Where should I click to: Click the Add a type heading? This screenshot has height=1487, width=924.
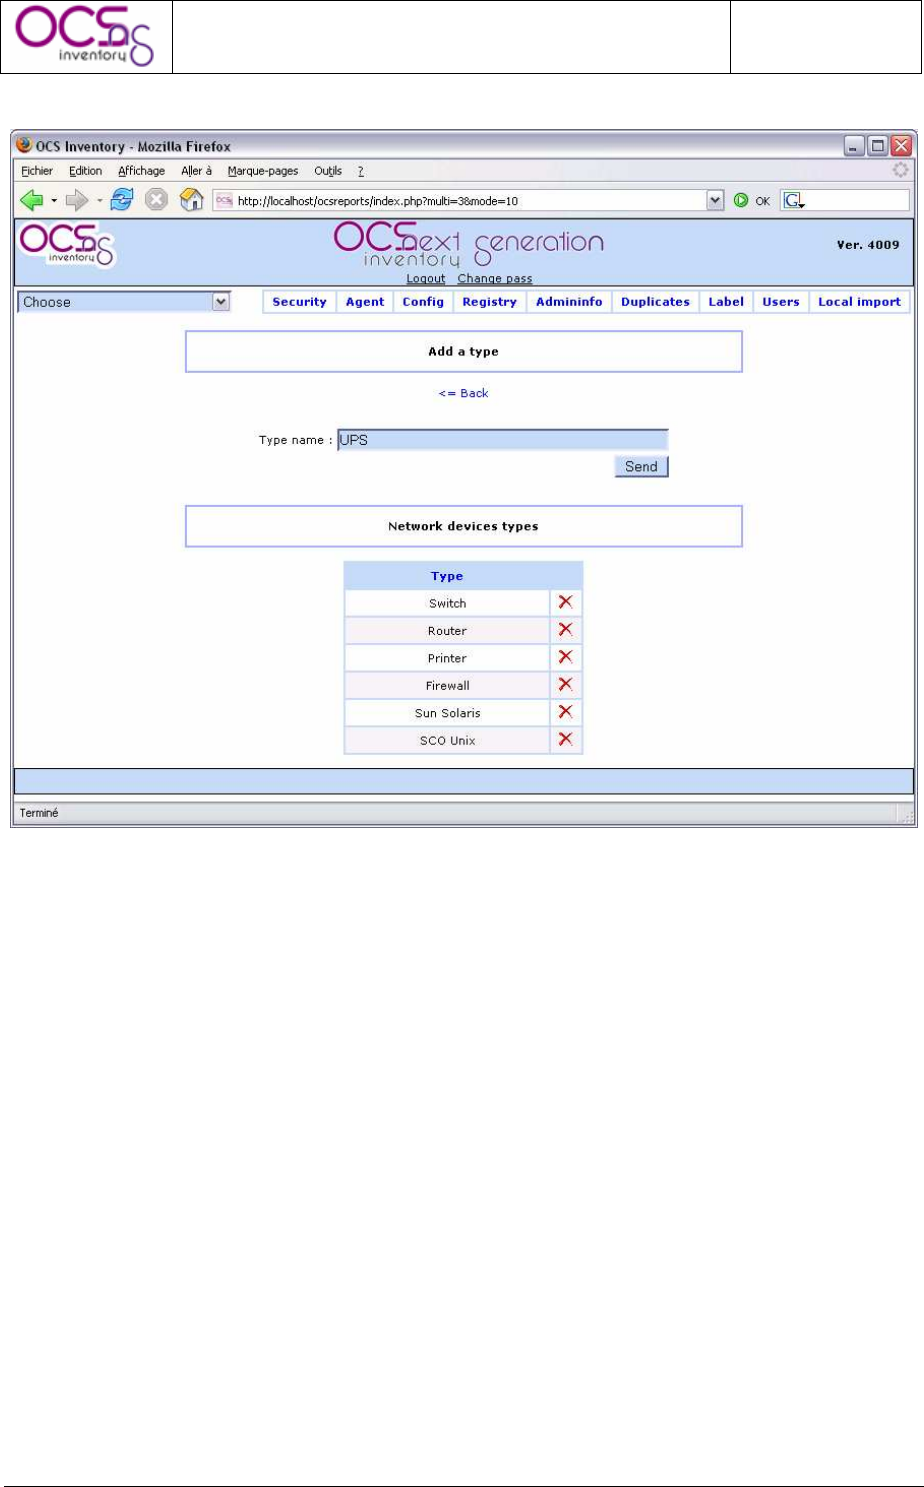(x=463, y=352)
